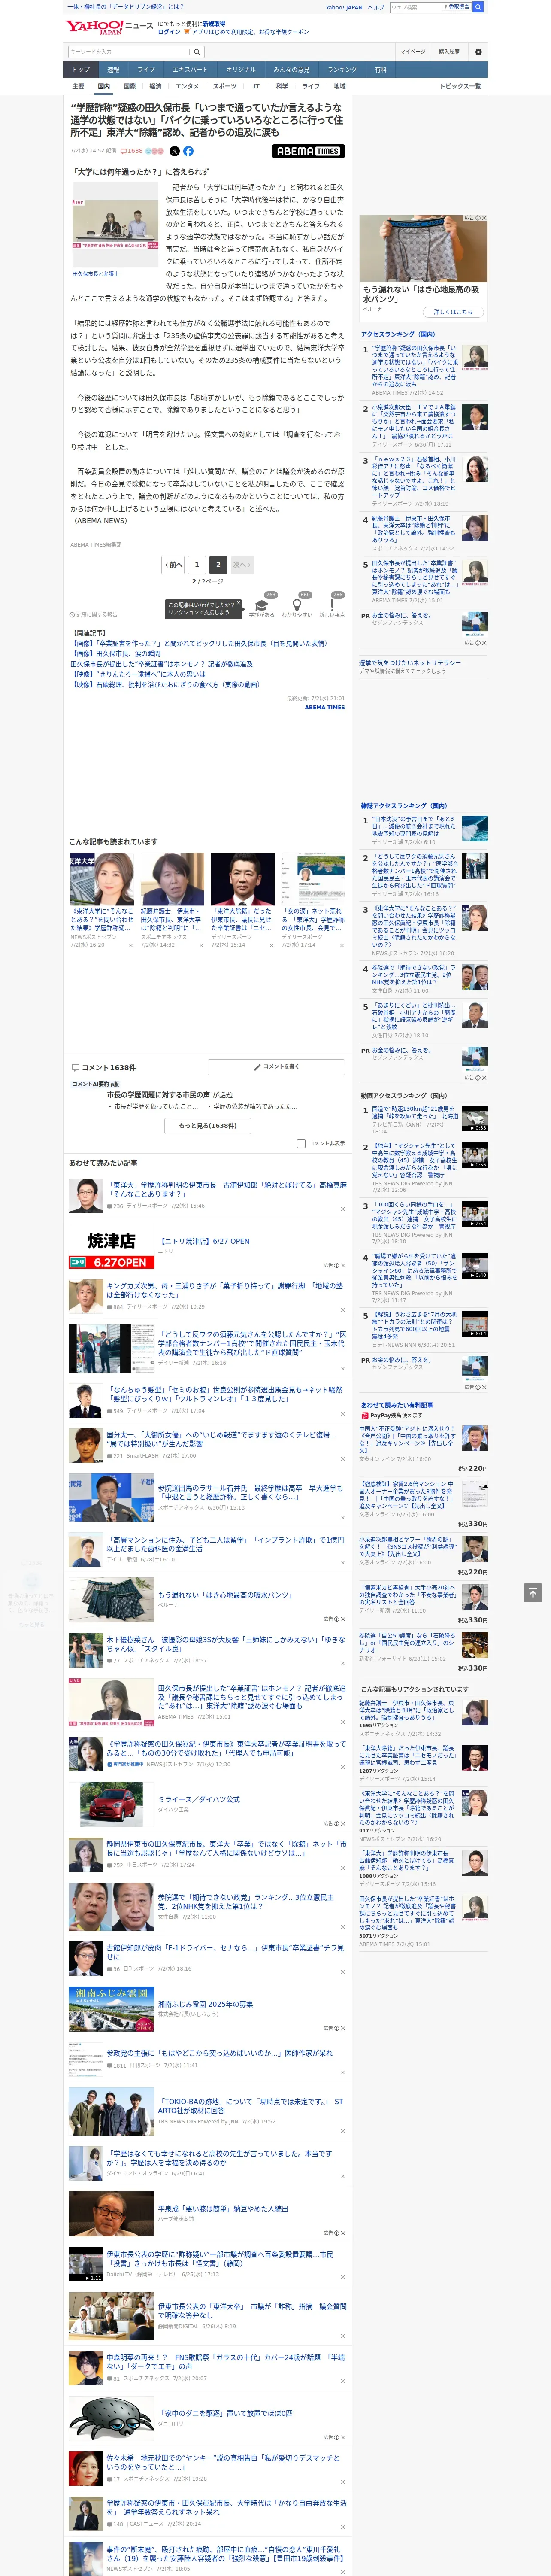This screenshot has width=551, height=2576.
Task: Share the article on Facebook
Action: 188,151
